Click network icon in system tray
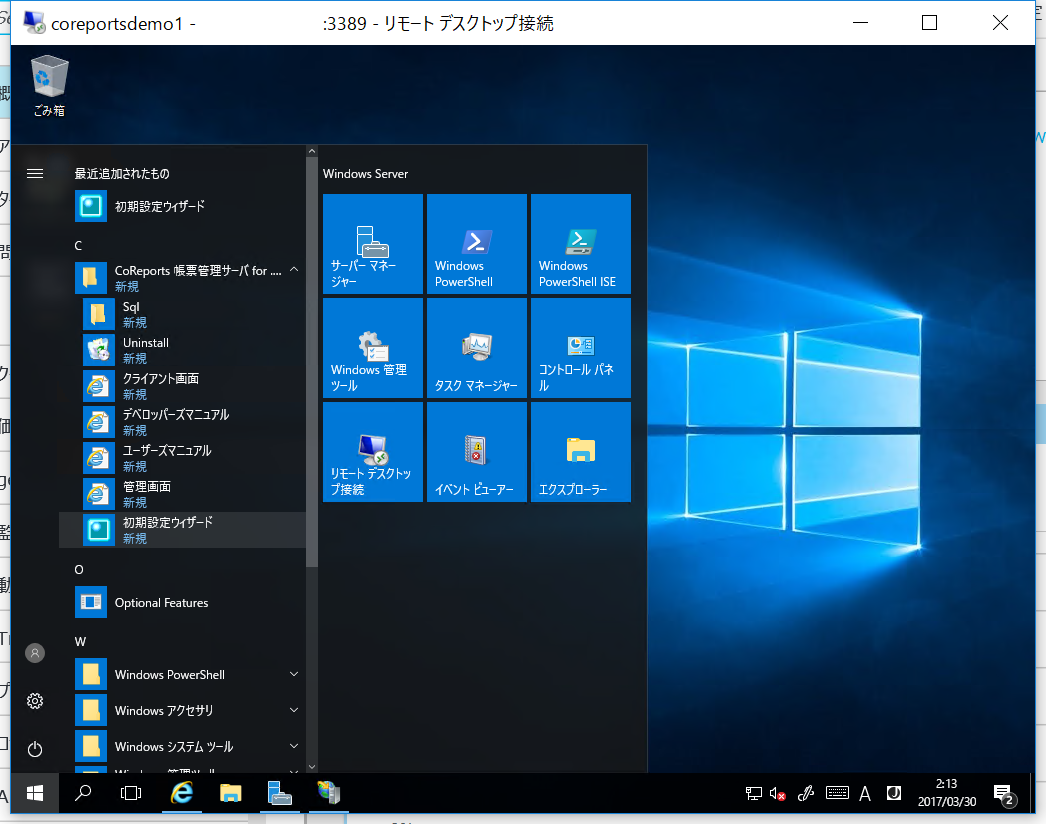The image size is (1046, 824). [754, 793]
